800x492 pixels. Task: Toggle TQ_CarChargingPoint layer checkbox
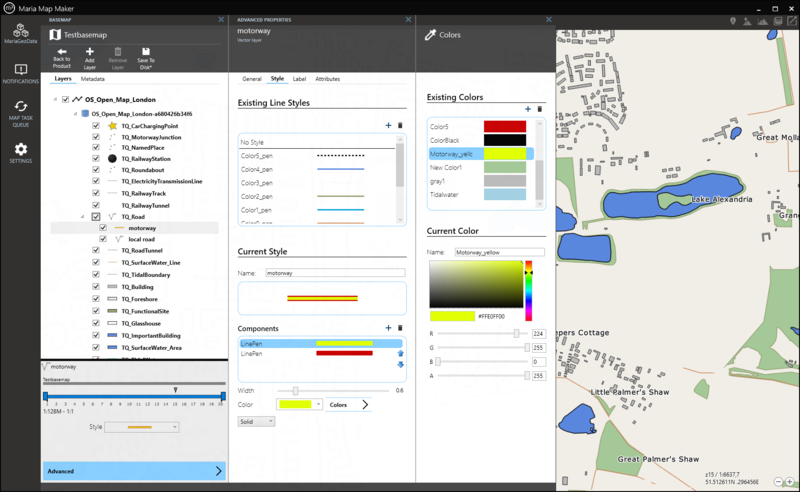click(x=95, y=126)
